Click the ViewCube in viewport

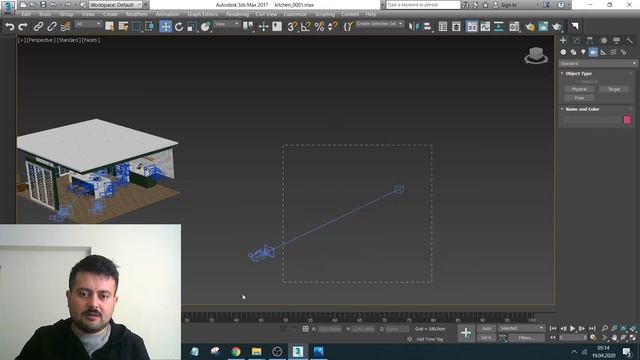pos(536,55)
